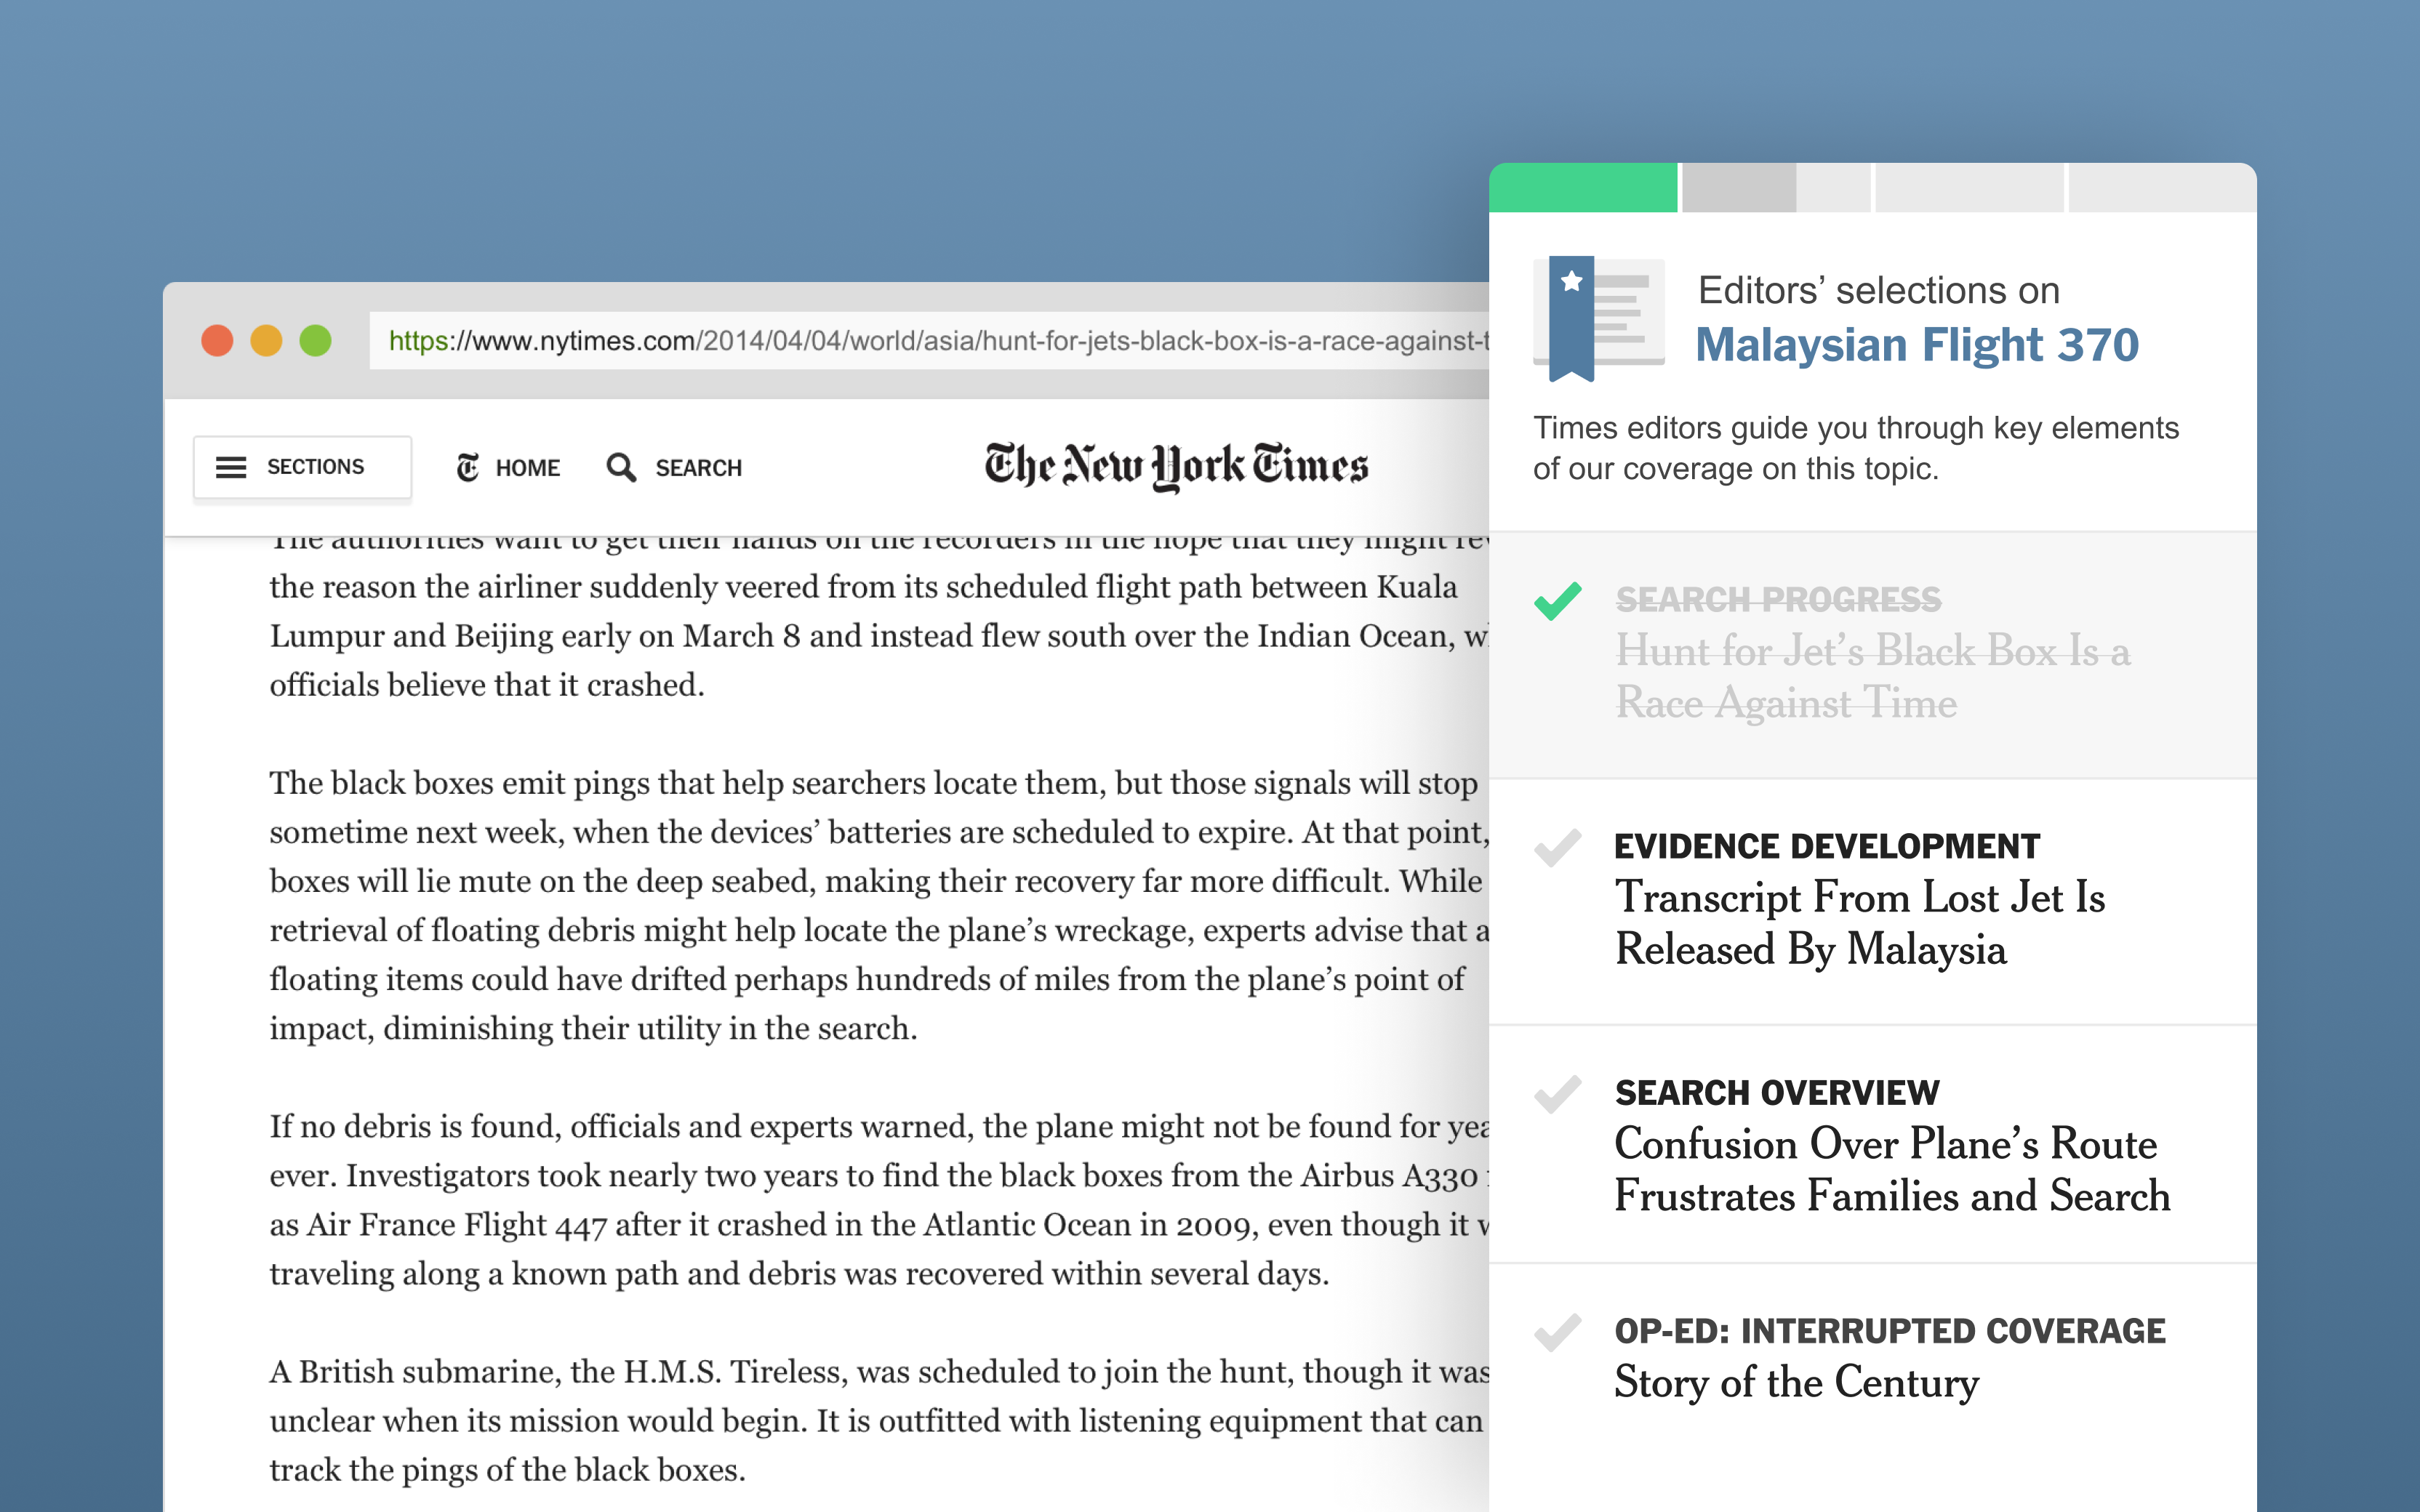The height and width of the screenshot is (1512, 2420).
Task: Click the last progress bar segment
Action: (x=2162, y=188)
